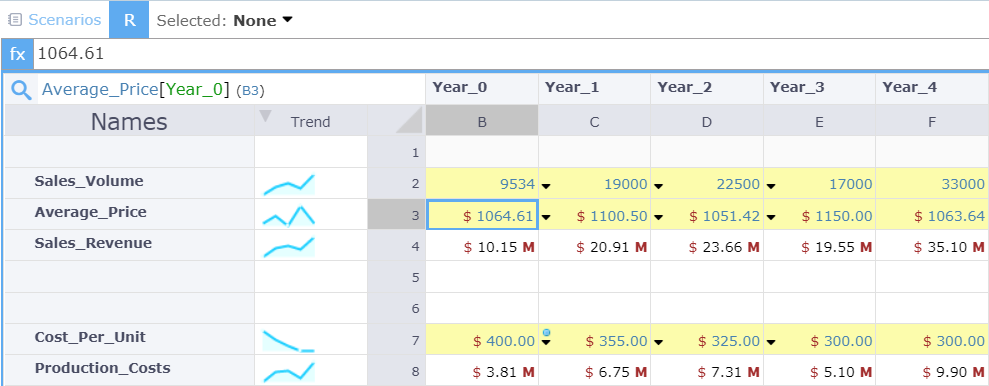The width and height of the screenshot is (989, 386).
Task: Open dropdown arrow before Sales_Volume 22500
Action: 658,186
